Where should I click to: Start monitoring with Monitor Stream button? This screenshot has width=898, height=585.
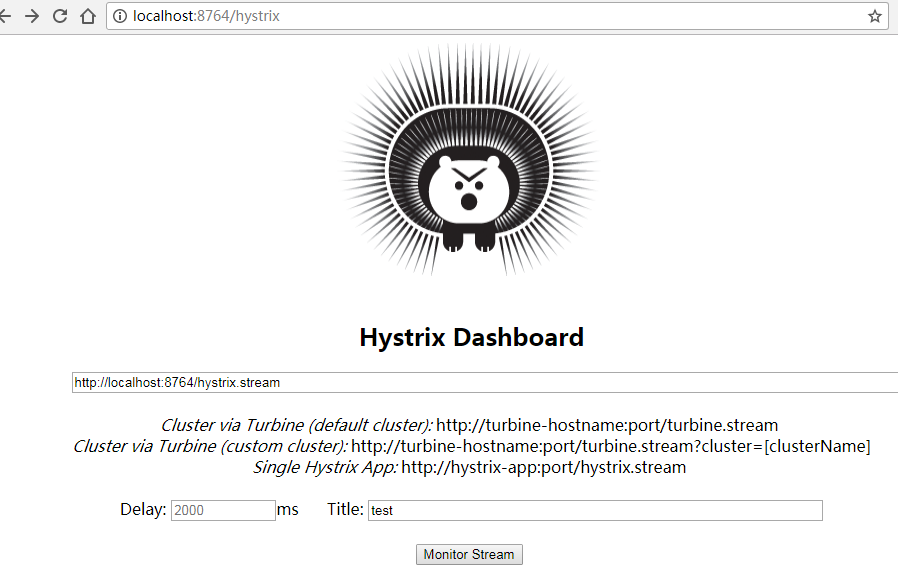[x=469, y=554]
